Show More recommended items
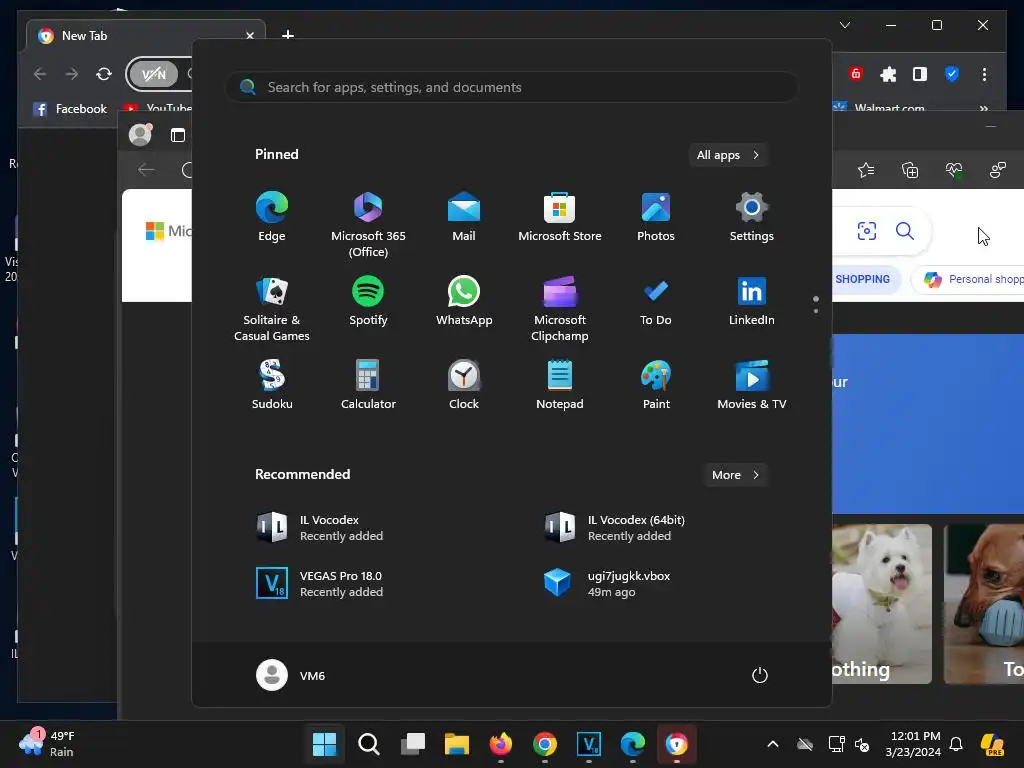Image resolution: width=1024 pixels, height=768 pixels. point(735,475)
